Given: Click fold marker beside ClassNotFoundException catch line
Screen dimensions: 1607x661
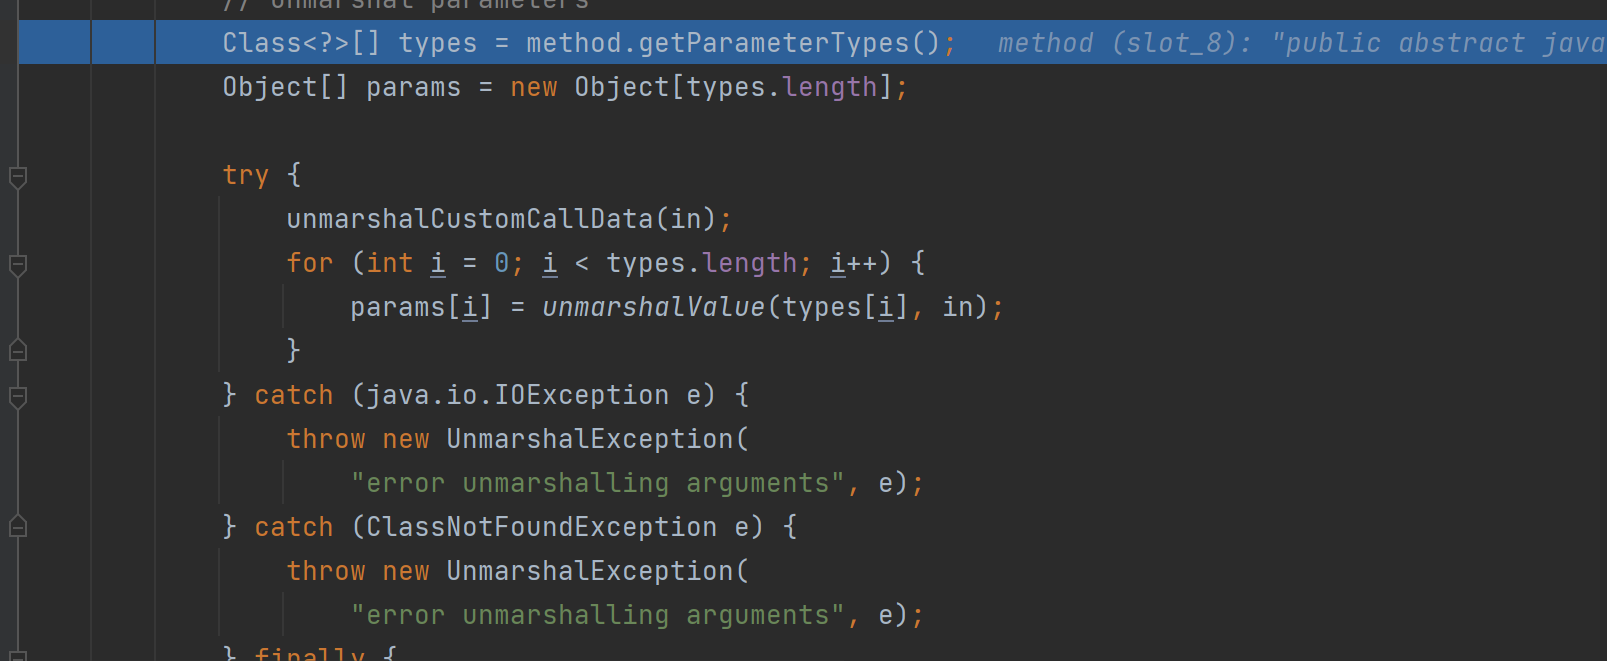Looking at the screenshot, I should (18, 526).
